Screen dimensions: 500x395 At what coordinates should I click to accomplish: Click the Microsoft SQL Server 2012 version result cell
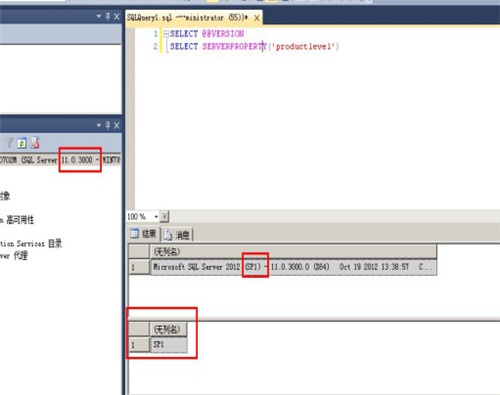tap(293, 267)
